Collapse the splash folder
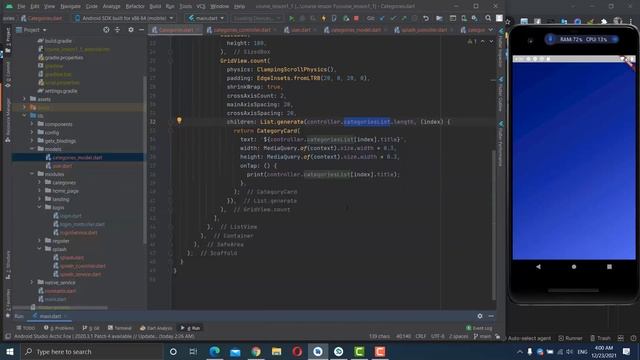640x360 pixels. pyautogui.click(x=40, y=249)
